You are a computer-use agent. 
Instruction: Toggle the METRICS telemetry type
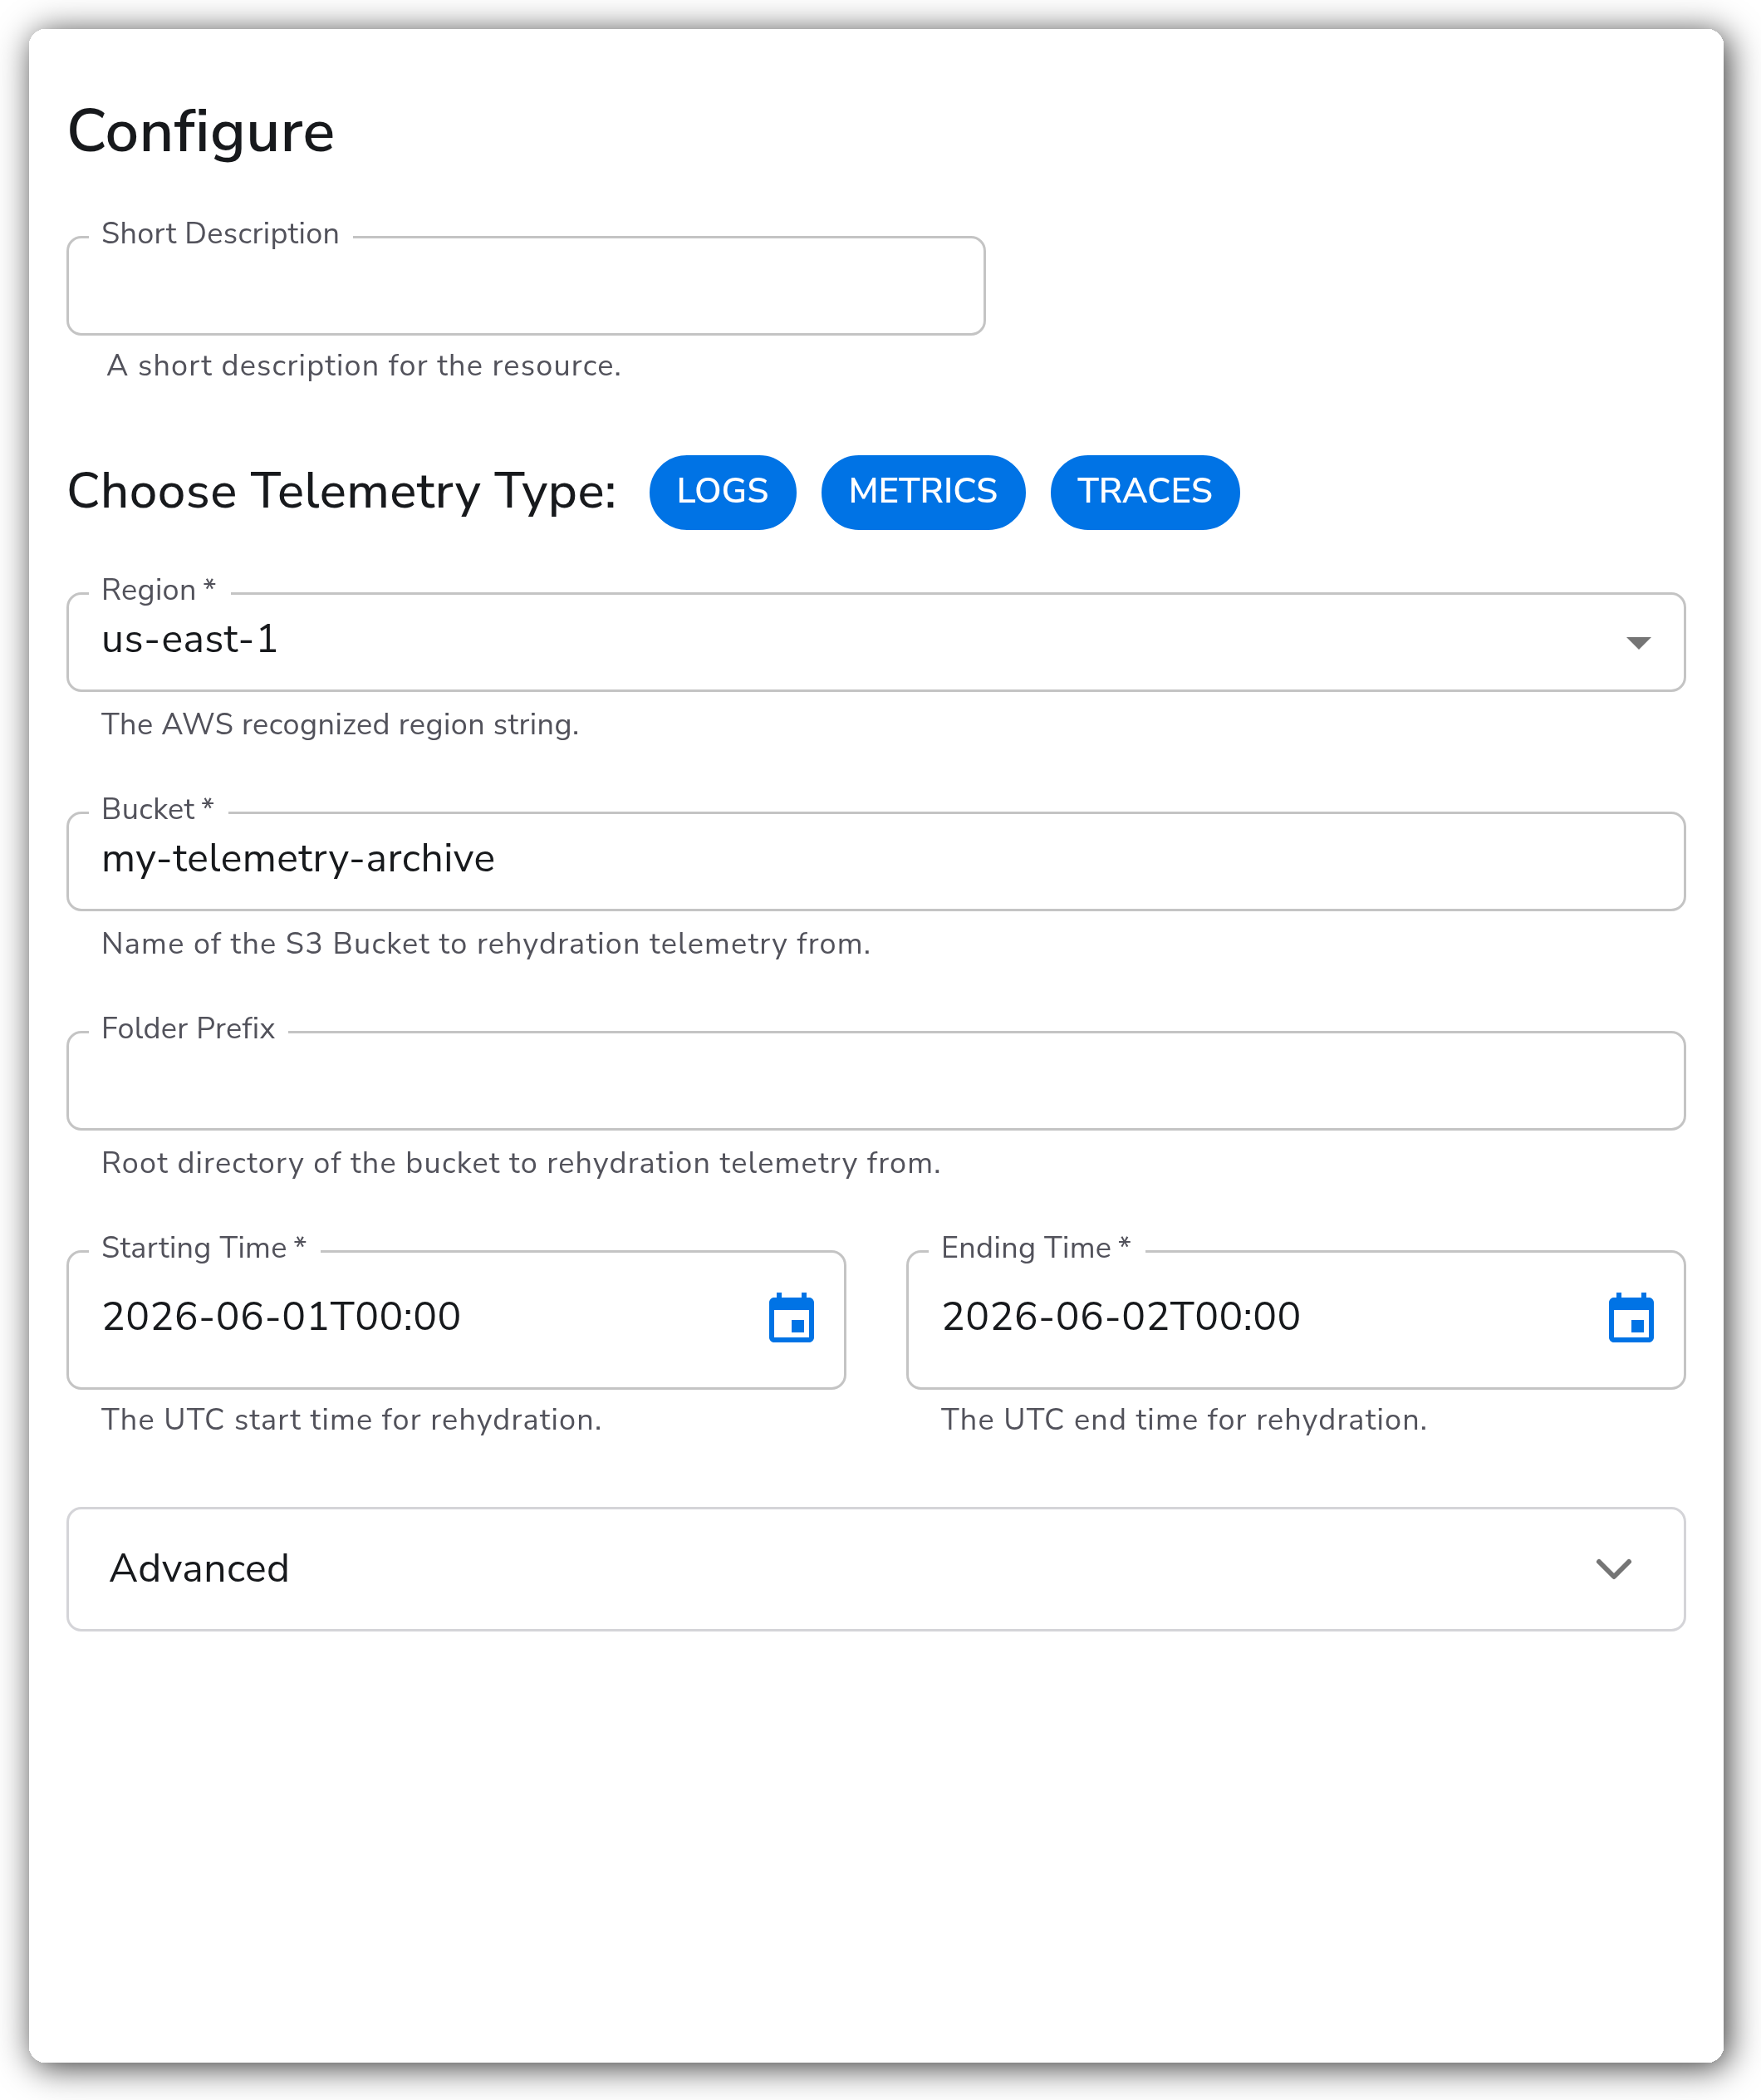click(922, 492)
